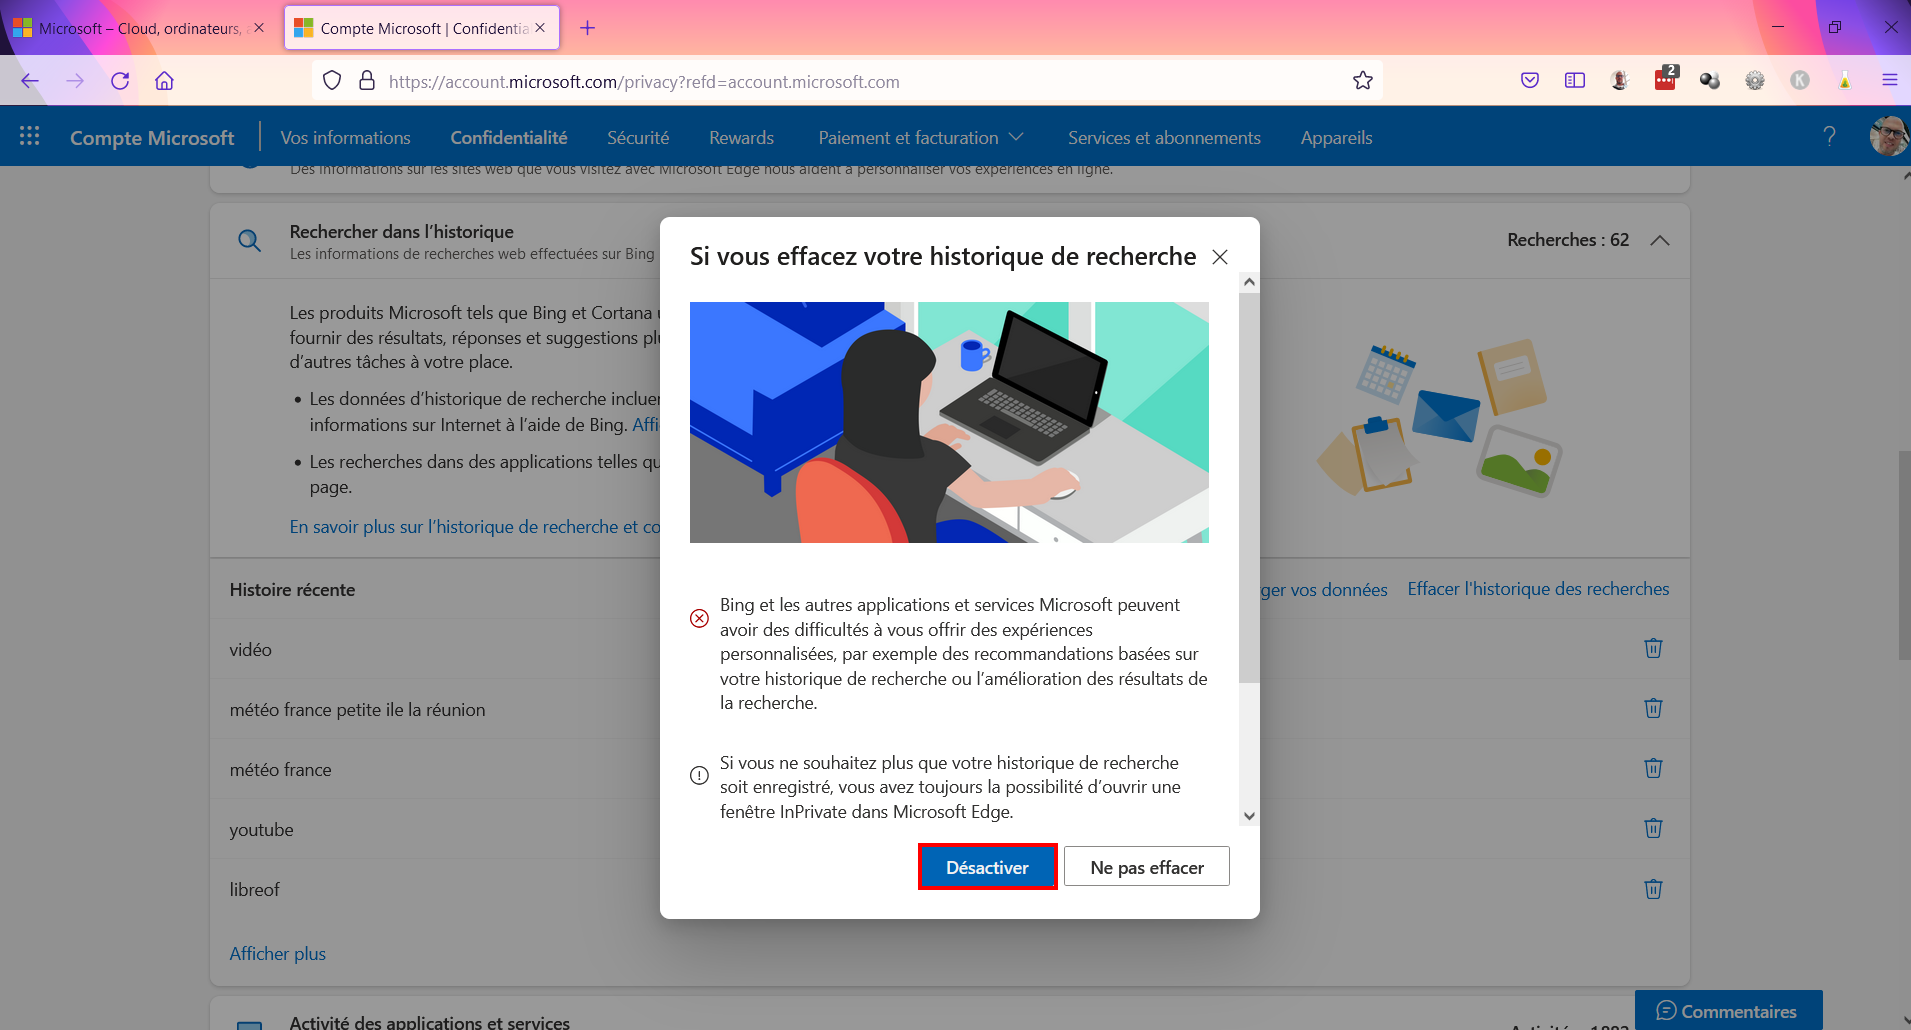Close the Microsoft – Cloud tab
1911x1030 pixels.
point(259,28)
